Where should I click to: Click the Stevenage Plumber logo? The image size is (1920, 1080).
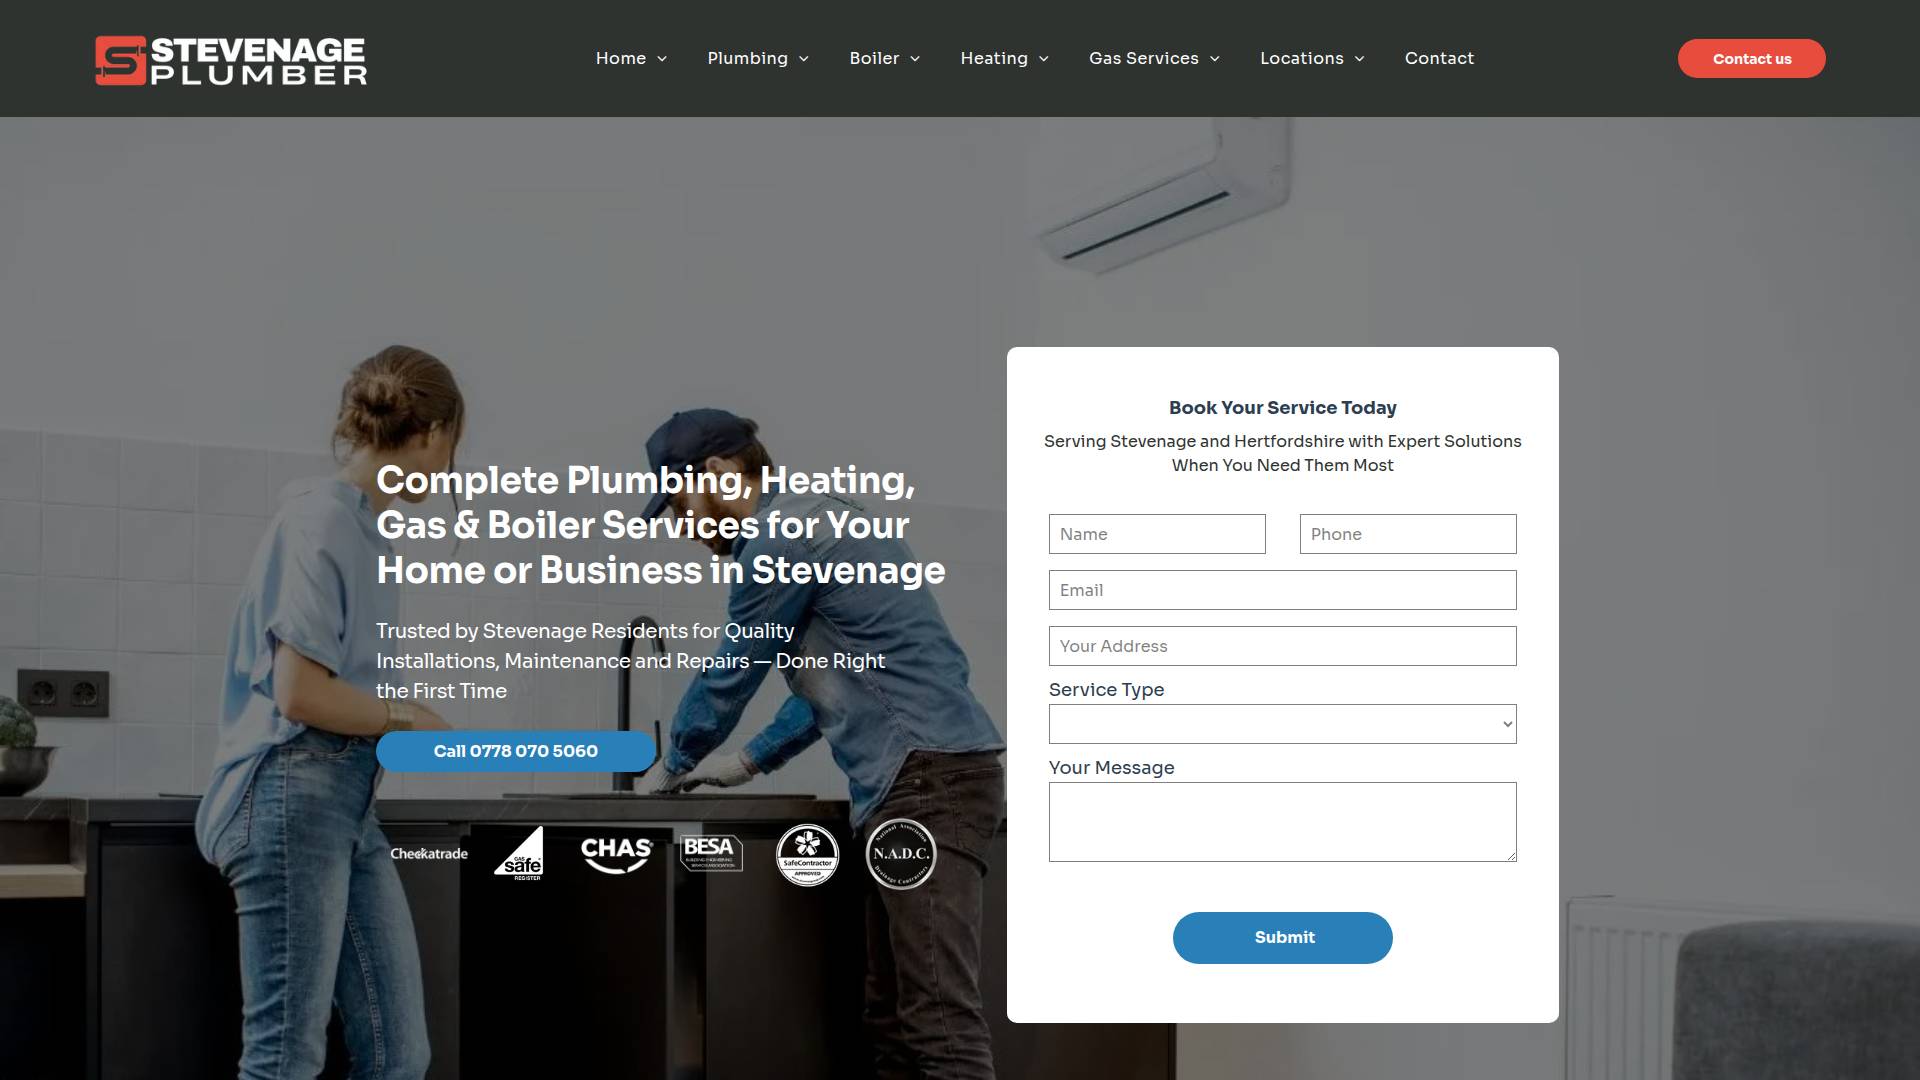pyautogui.click(x=231, y=60)
